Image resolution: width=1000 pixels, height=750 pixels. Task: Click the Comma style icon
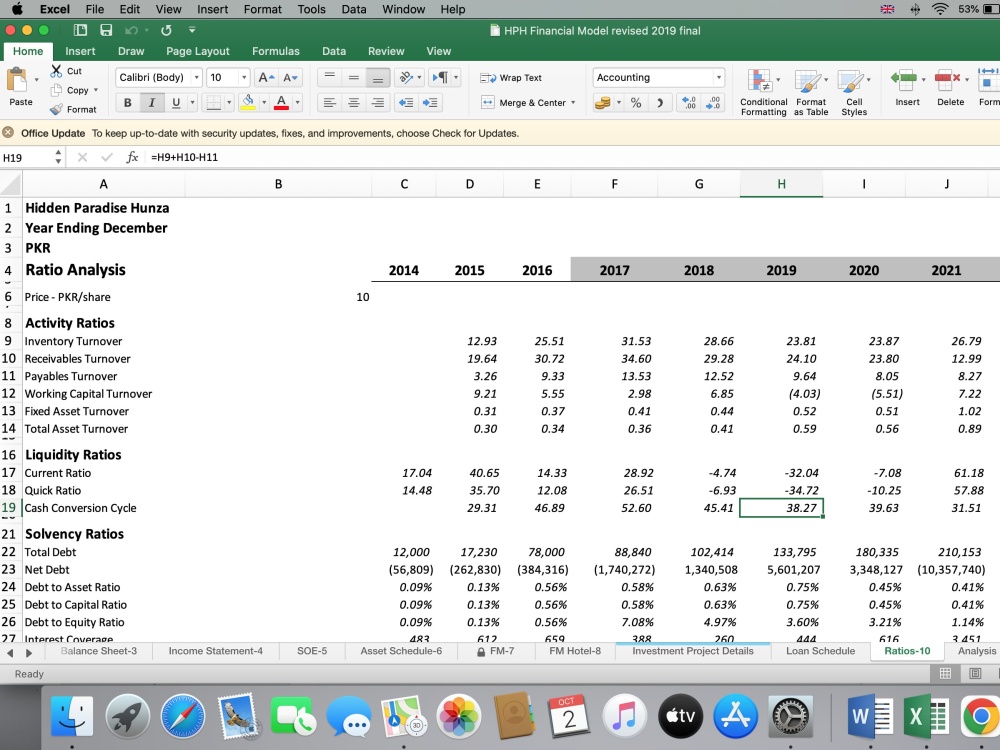click(x=660, y=102)
